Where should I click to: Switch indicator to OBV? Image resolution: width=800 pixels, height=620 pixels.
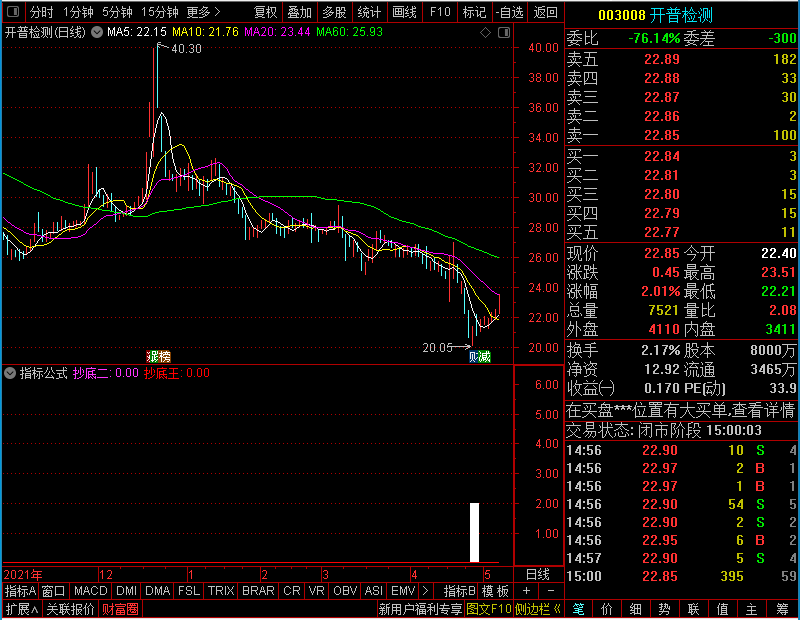[345, 591]
